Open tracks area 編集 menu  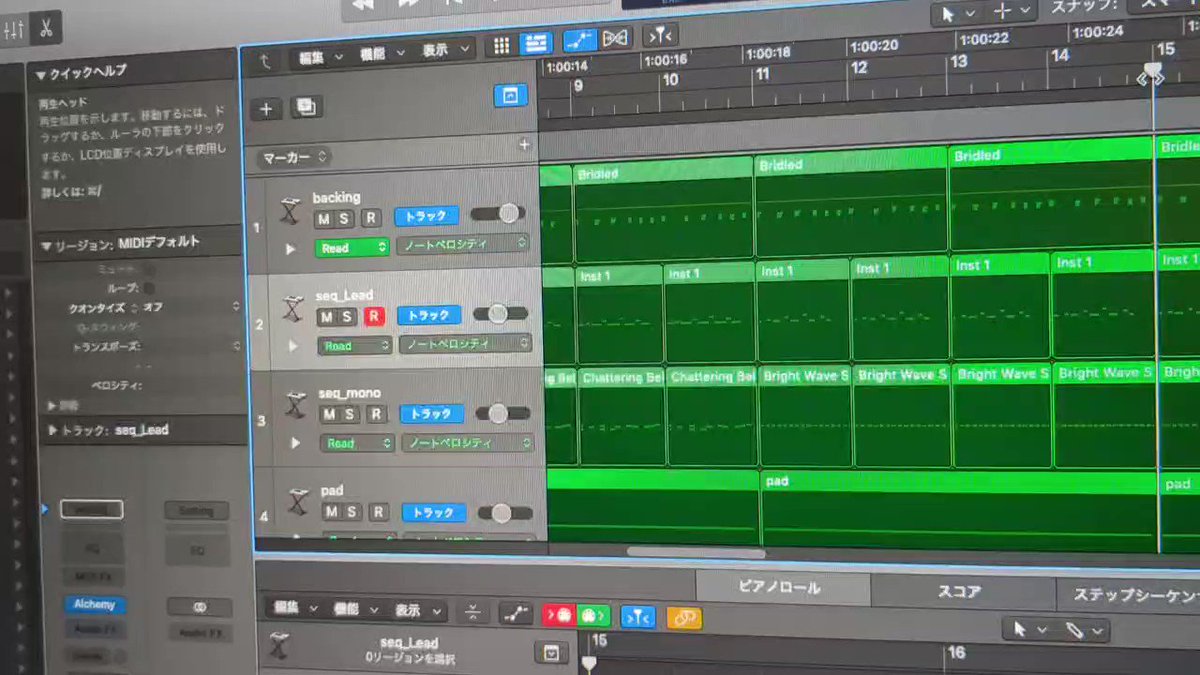(x=321, y=56)
